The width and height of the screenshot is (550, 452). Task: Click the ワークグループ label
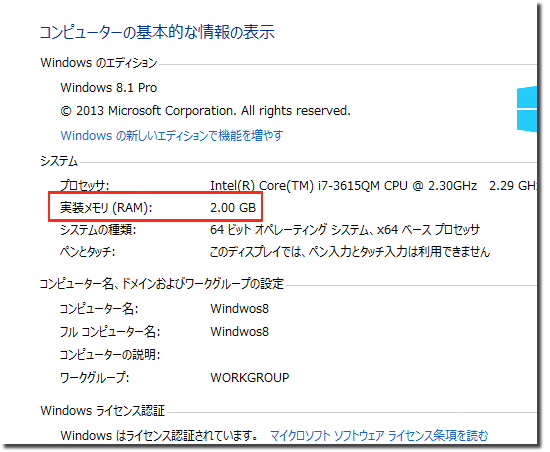pos(94,378)
